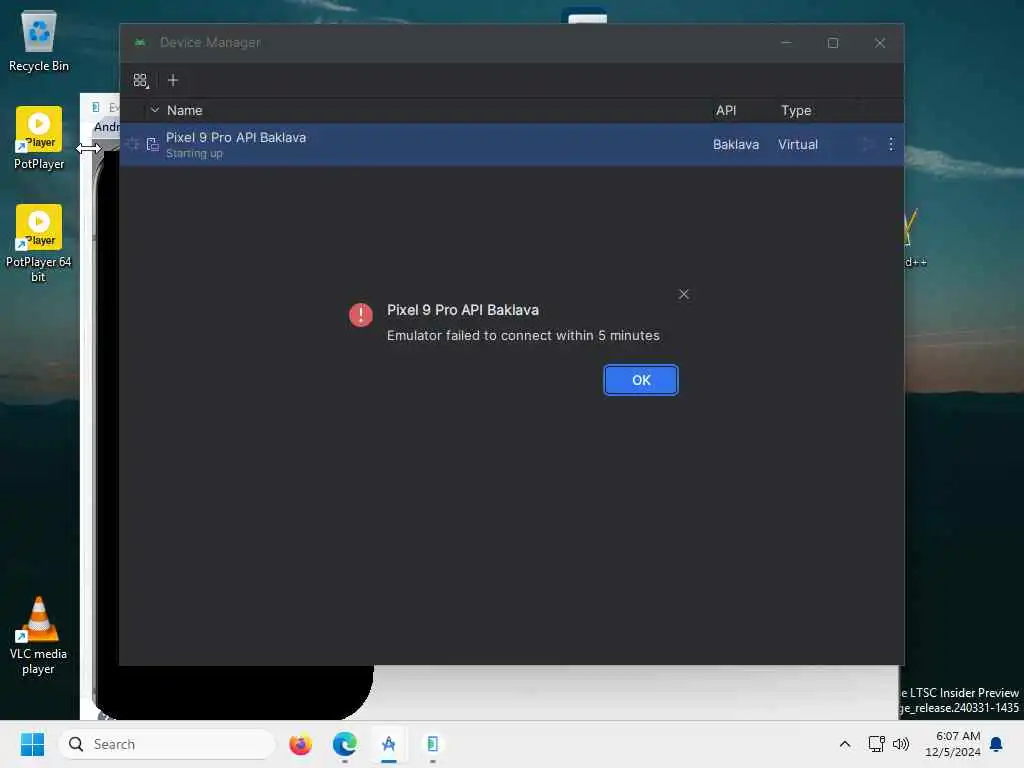Add a new device with the plus icon
Screen dimensions: 1024x768
[173, 80]
